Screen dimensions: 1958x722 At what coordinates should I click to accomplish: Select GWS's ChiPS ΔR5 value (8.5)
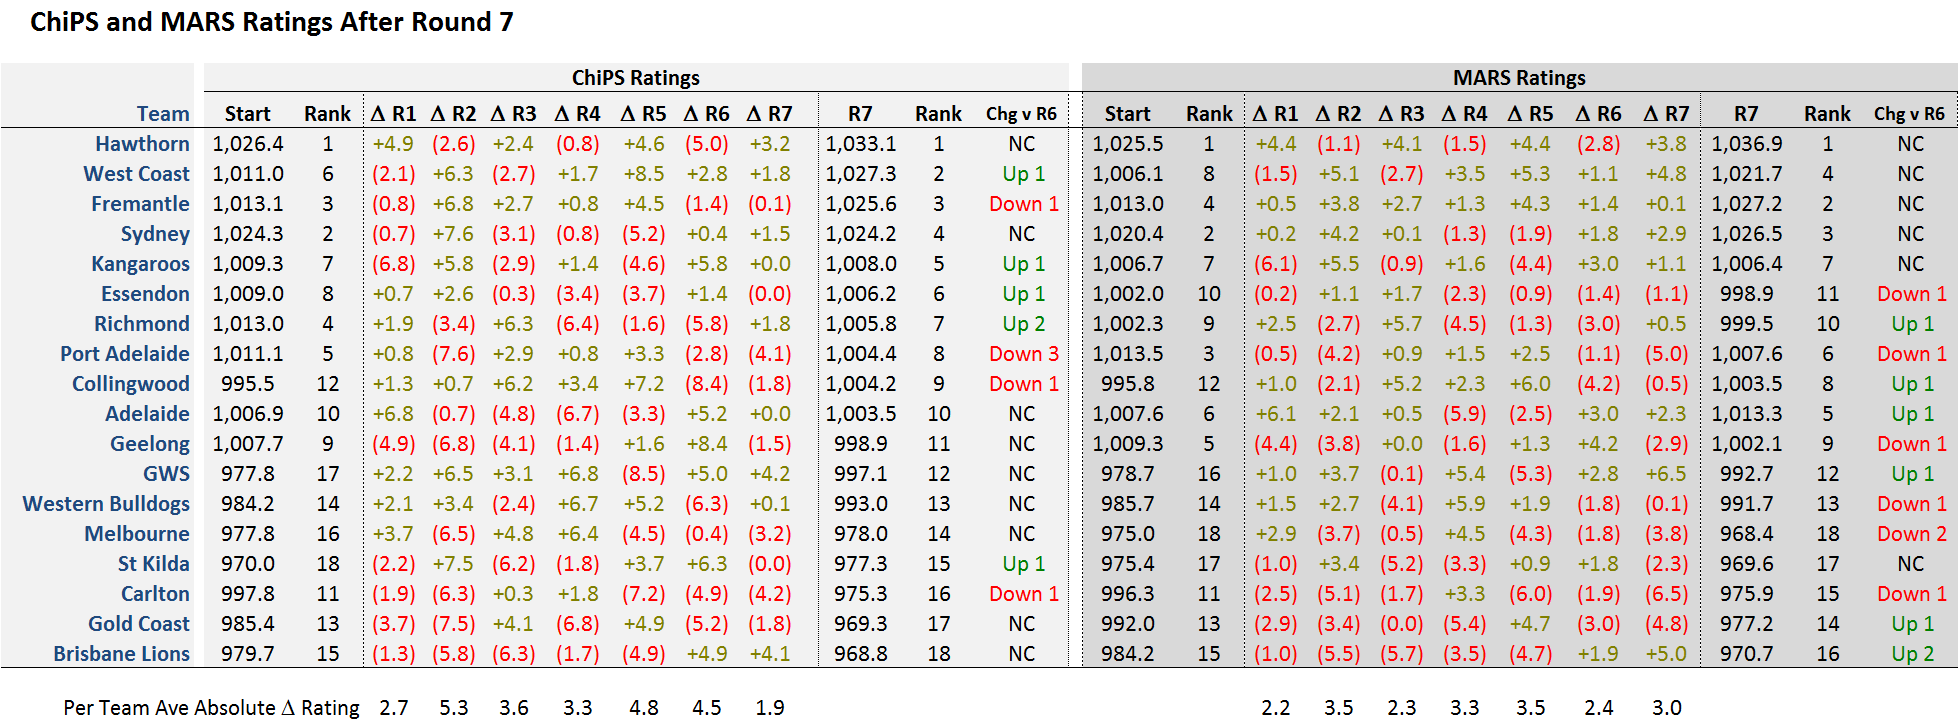(644, 474)
